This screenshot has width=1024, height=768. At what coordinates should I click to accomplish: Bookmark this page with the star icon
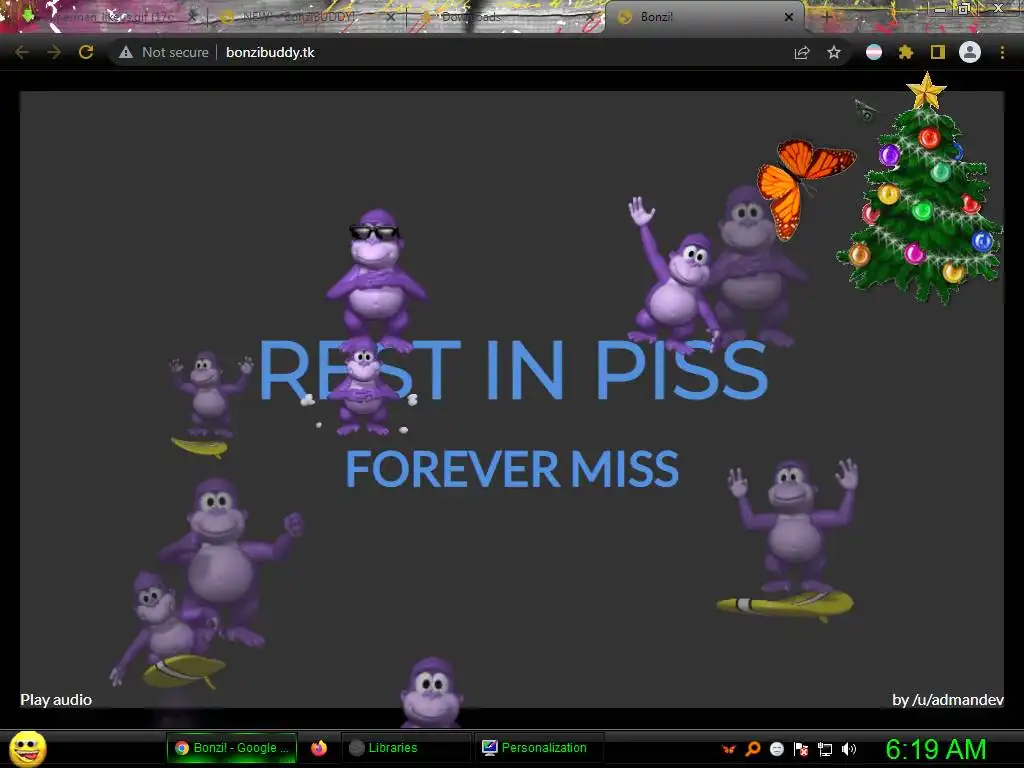(x=834, y=52)
